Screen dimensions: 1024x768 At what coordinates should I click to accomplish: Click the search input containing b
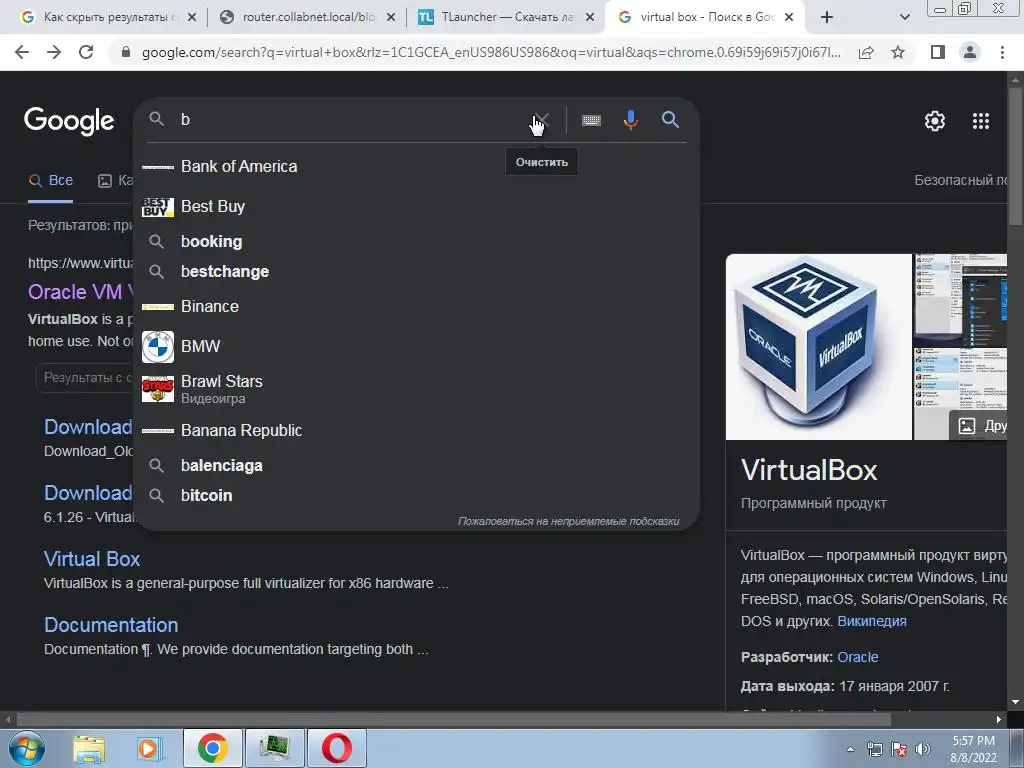[x=353, y=120]
